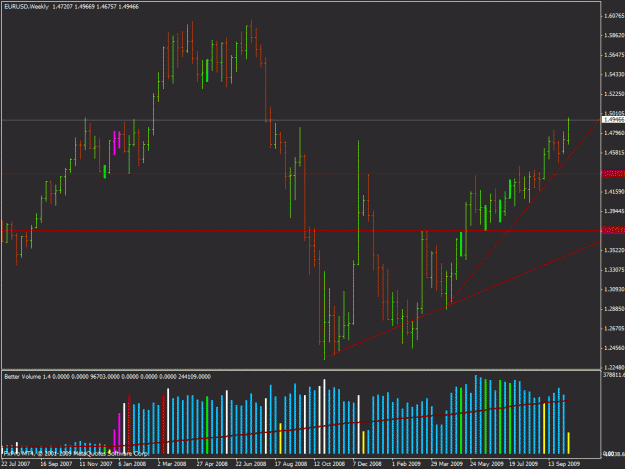The height and width of the screenshot is (469, 625).
Task: Select the shallow red rising trendline
Action: [462, 300]
